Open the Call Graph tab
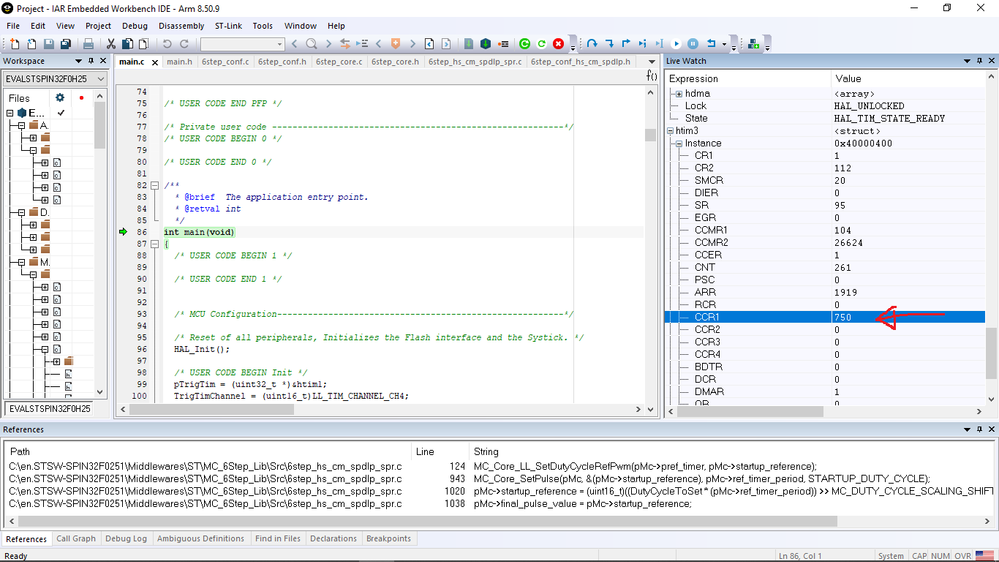This screenshot has height=562, width=999. click(x=76, y=538)
